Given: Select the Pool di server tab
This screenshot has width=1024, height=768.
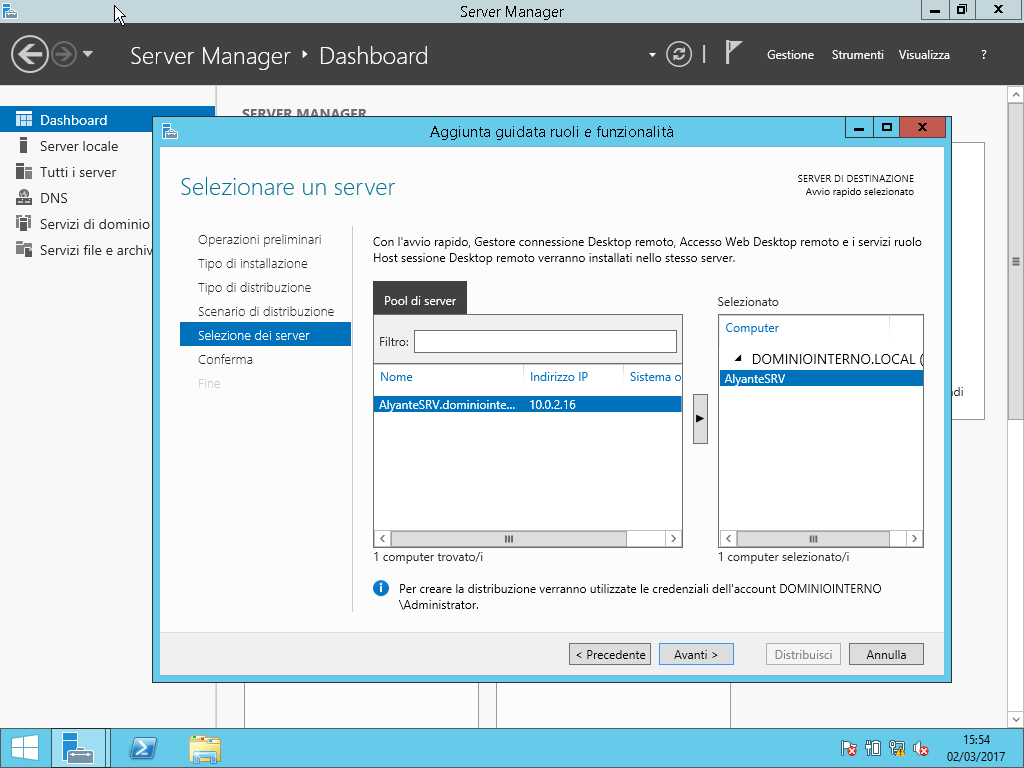Looking at the screenshot, I should click(419, 300).
